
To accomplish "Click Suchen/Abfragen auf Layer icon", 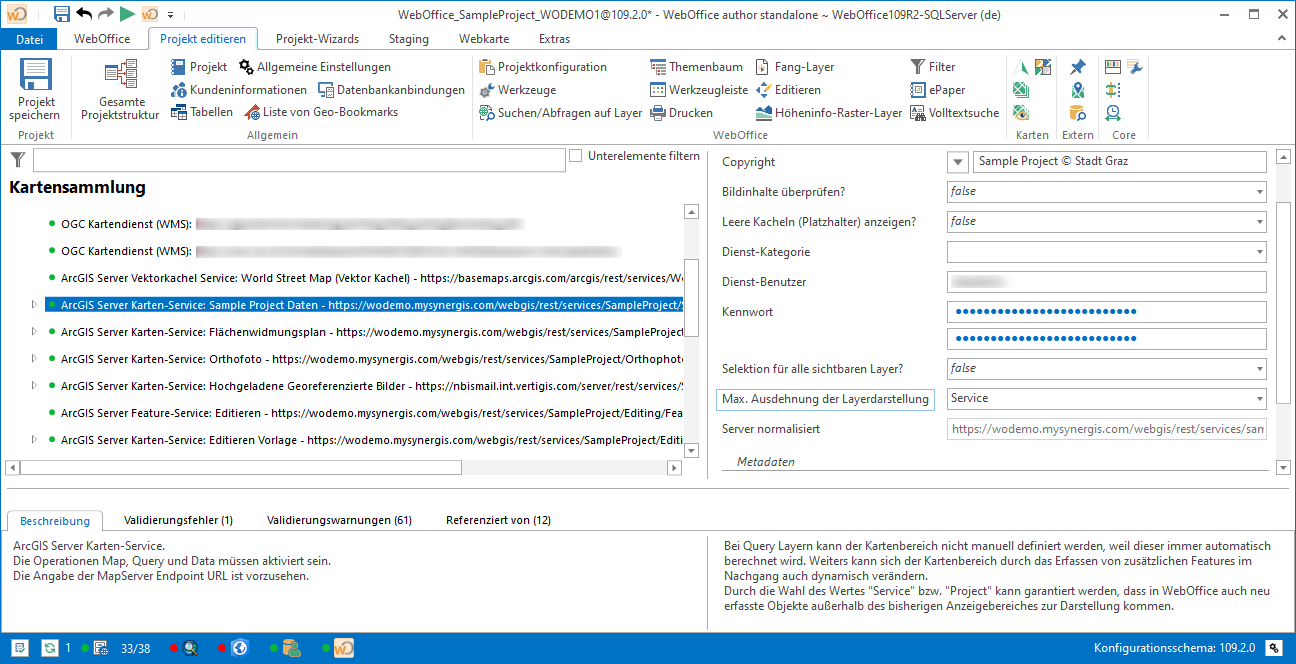I will tap(489, 112).
